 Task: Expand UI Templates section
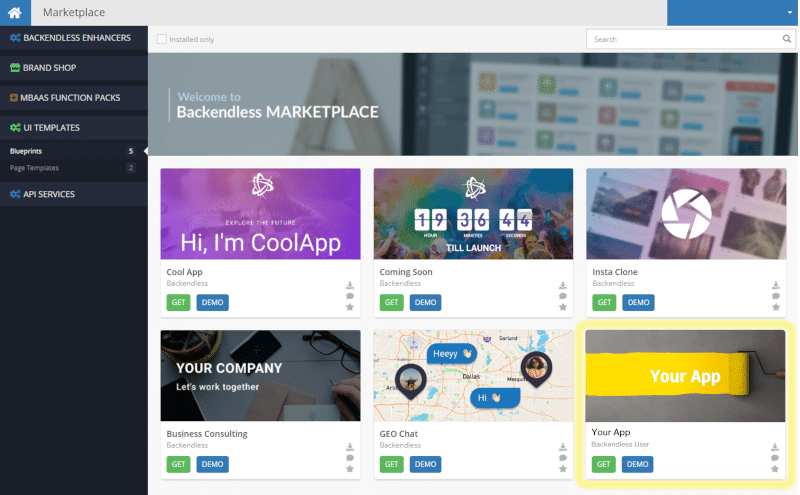[x=74, y=128]
